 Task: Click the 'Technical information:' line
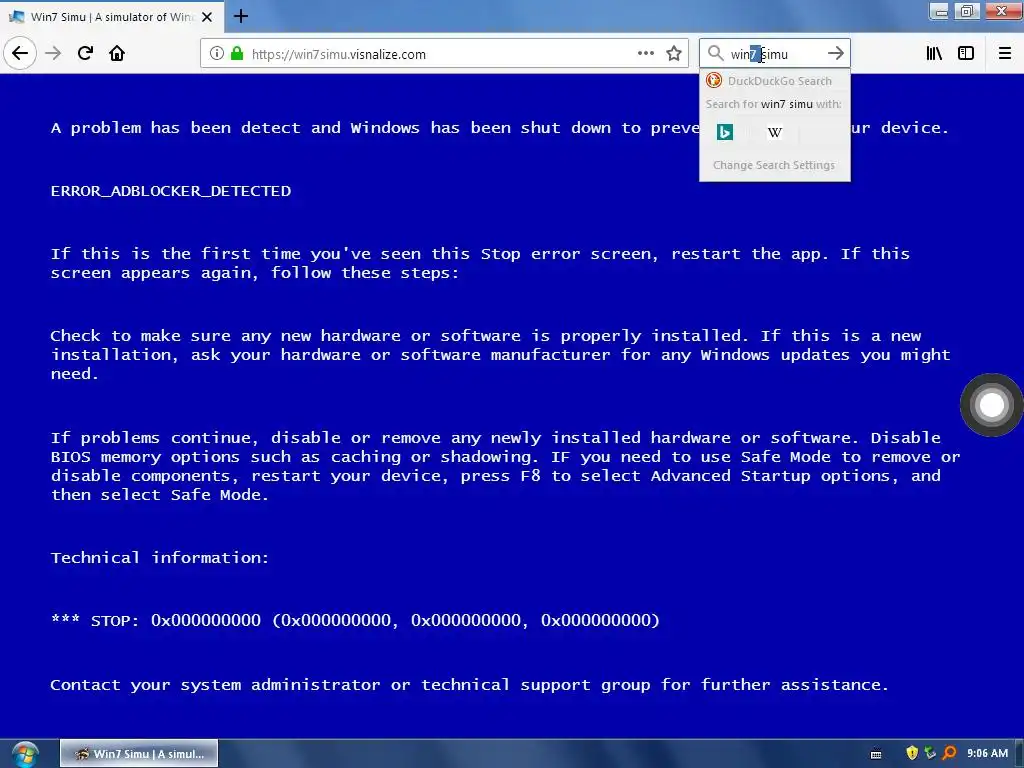coord(160,558)
